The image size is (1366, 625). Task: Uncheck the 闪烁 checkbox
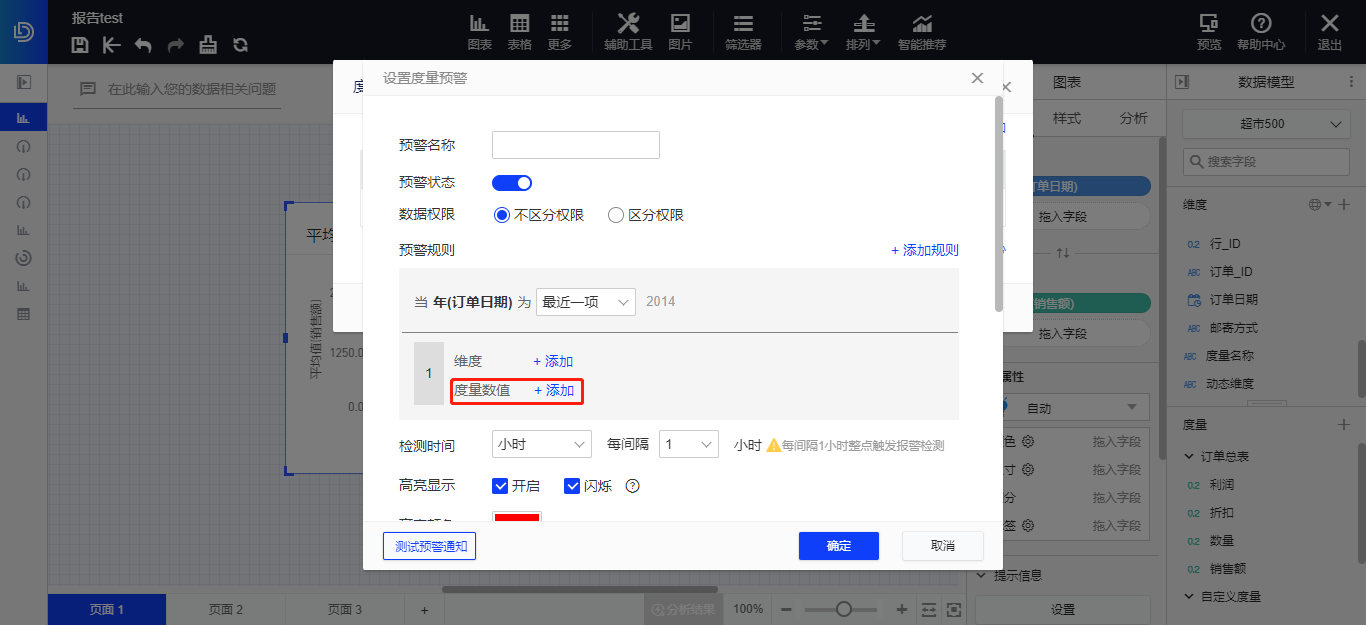tap(572, 486)
